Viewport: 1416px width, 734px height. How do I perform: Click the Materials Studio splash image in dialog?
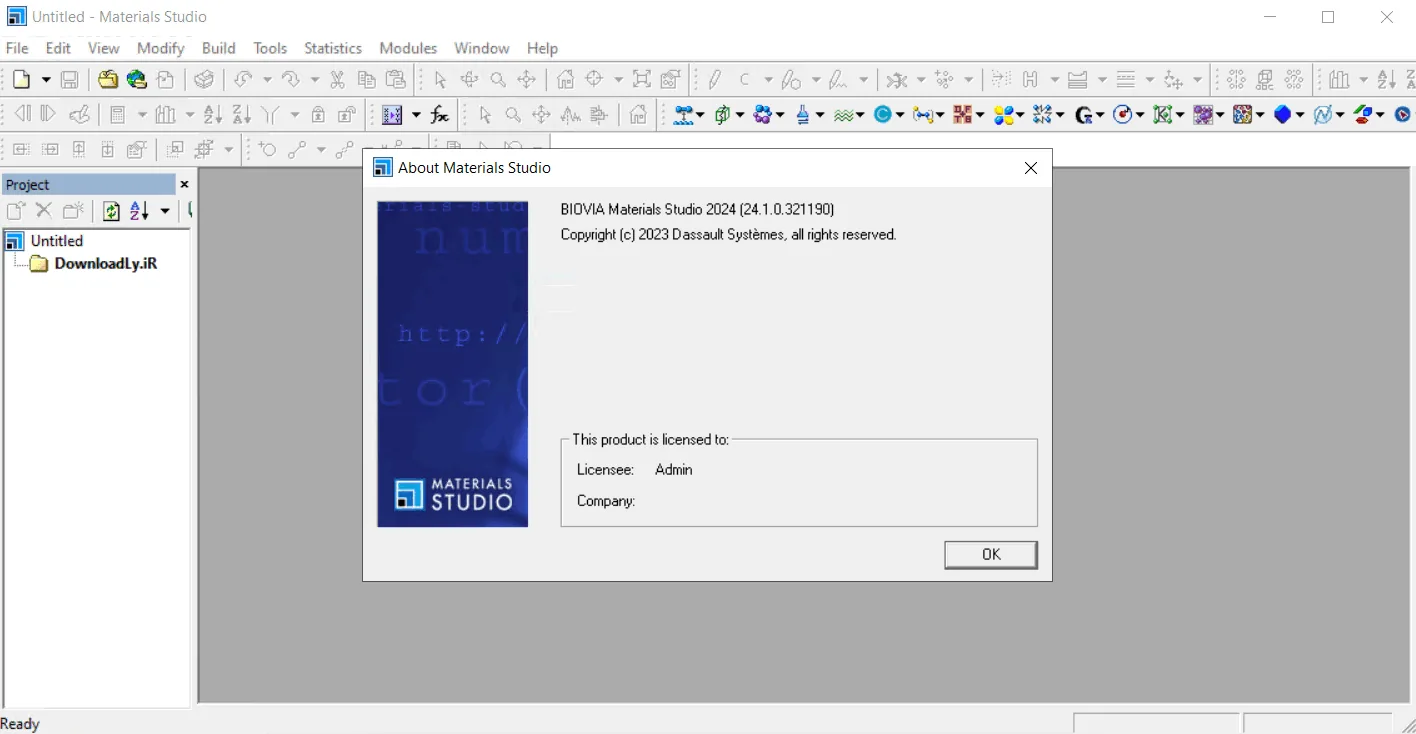(x=452, y=364)
